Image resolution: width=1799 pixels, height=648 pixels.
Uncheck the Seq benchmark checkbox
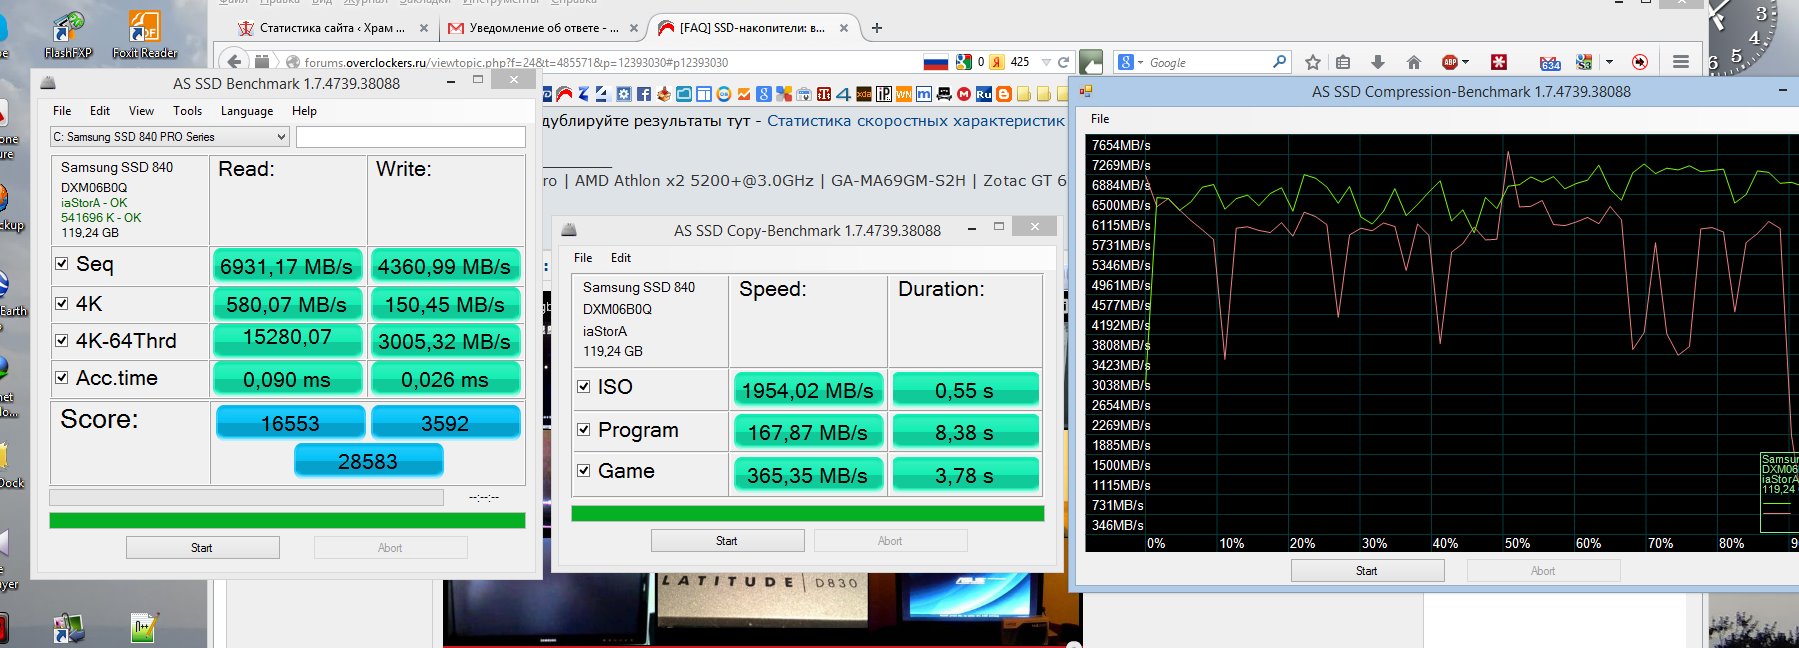pyautogui.click(x=62, y=264)
